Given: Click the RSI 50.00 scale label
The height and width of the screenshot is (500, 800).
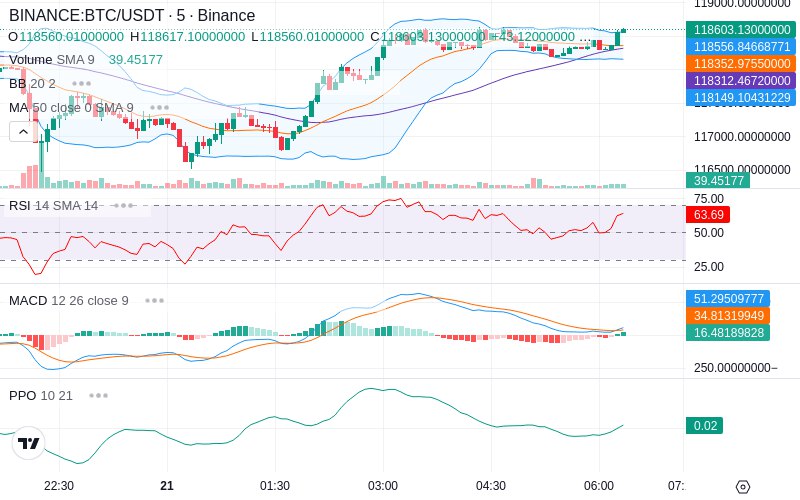Looking at the screenshot, I should coord(709,233).
